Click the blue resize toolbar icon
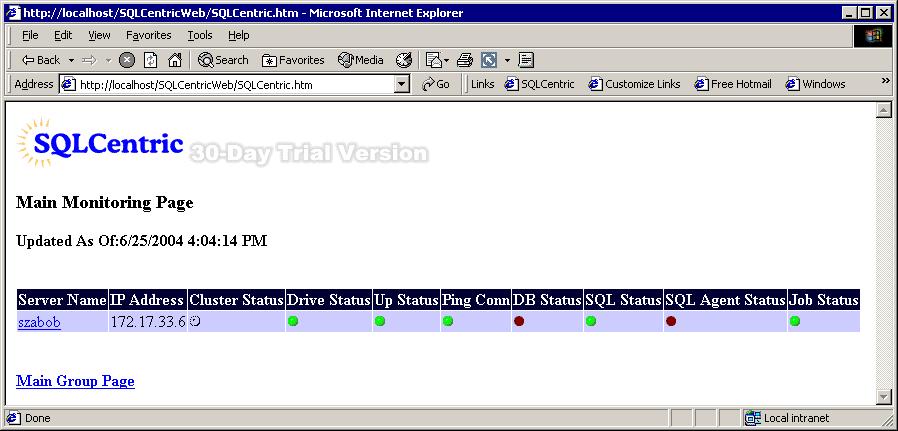This screenshot has width=898, height=431. [489, 60]
